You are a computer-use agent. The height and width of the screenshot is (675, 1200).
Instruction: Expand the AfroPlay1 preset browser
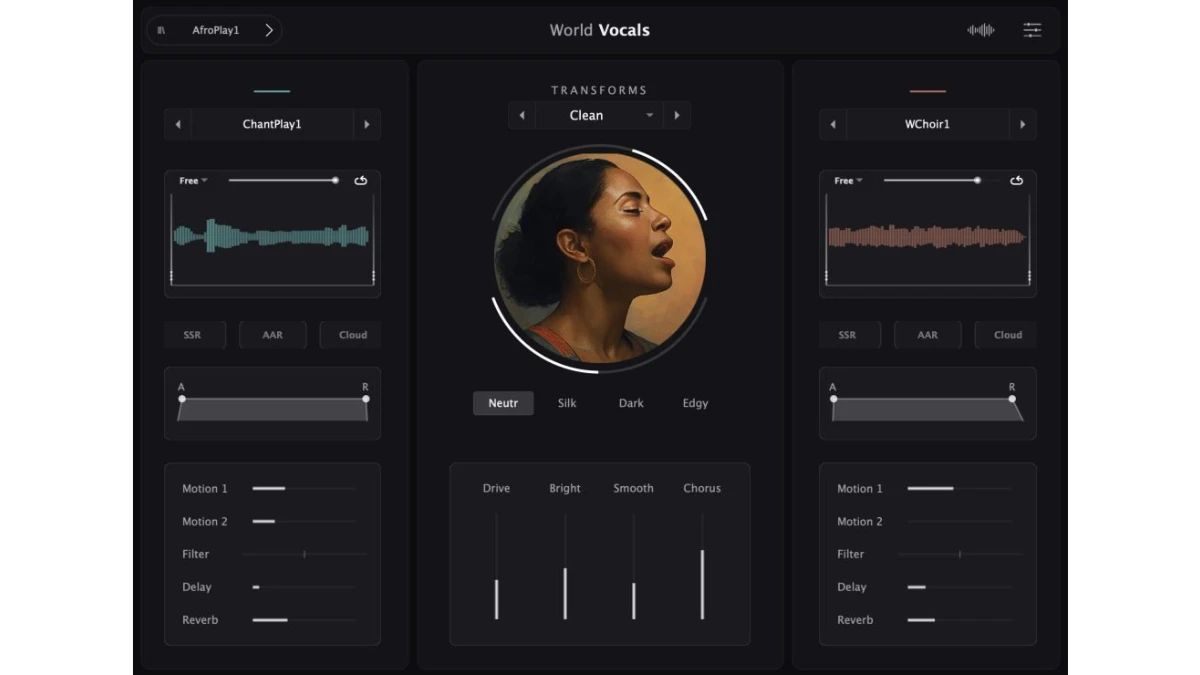(268, 30)
